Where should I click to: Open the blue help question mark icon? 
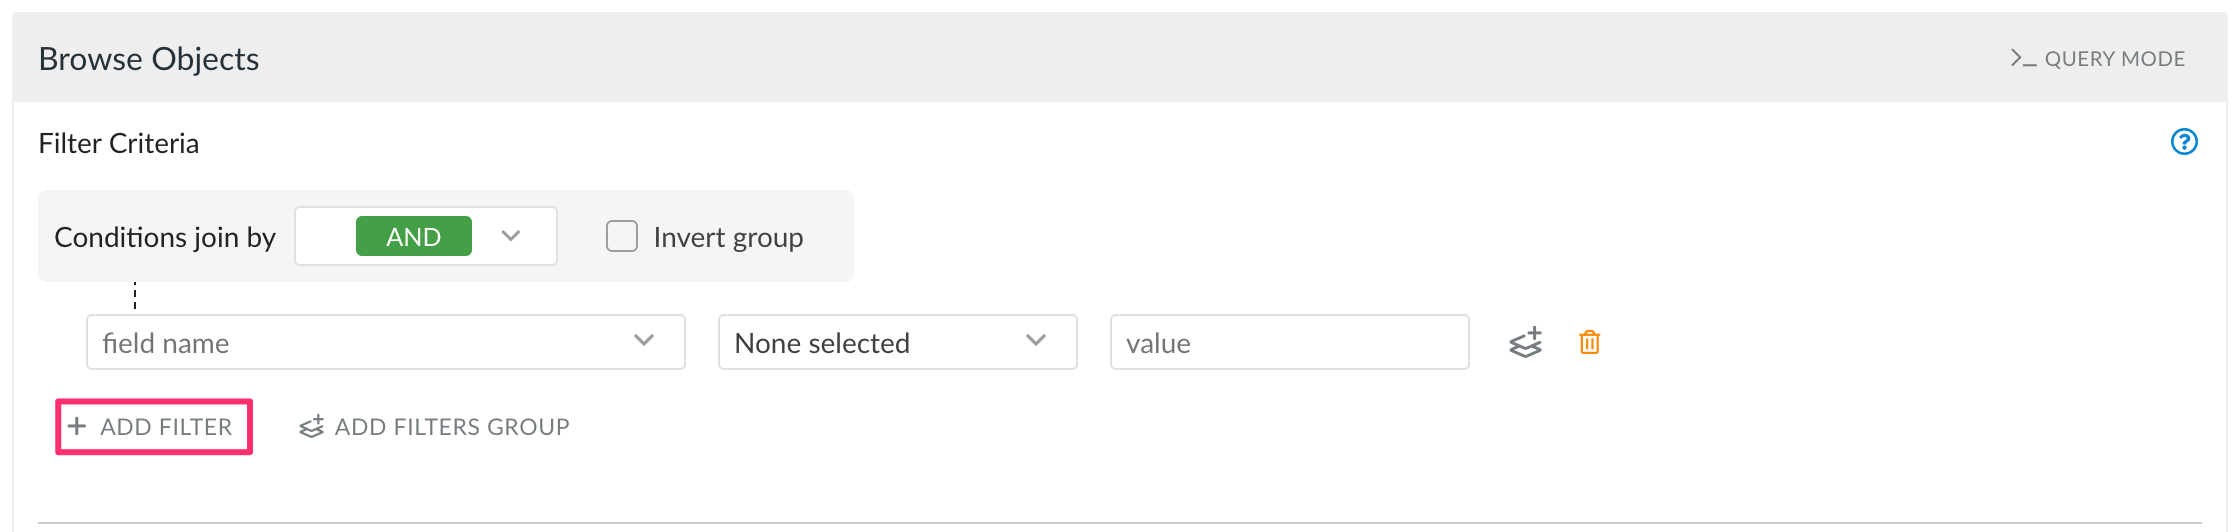coord(2184,142)
